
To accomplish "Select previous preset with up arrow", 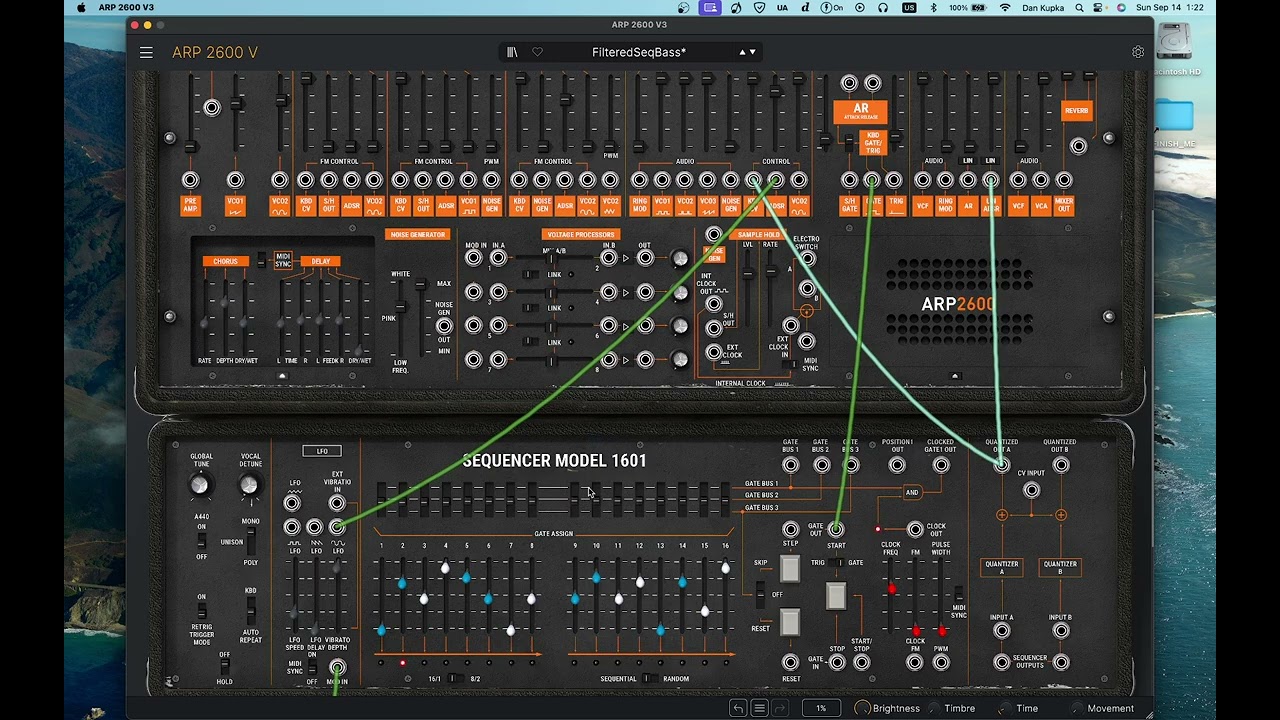I will pyautogui.click(x=742, y=52).
